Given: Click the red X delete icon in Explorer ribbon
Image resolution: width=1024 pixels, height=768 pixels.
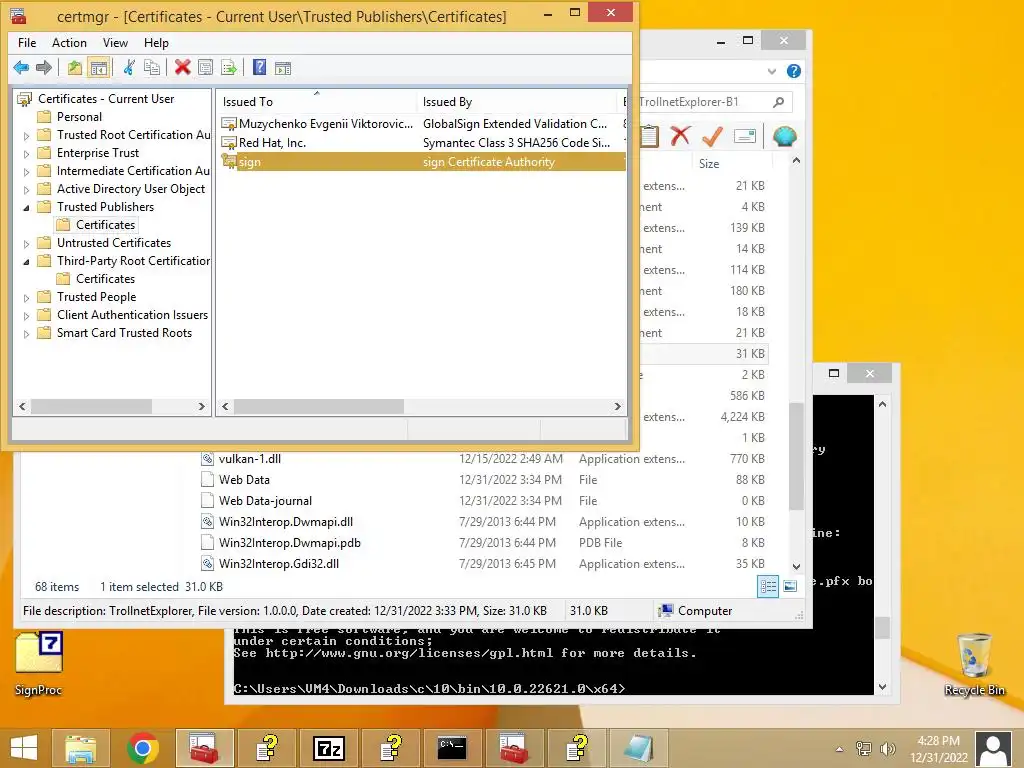Looking at the screenshot, I should [680, 136].
